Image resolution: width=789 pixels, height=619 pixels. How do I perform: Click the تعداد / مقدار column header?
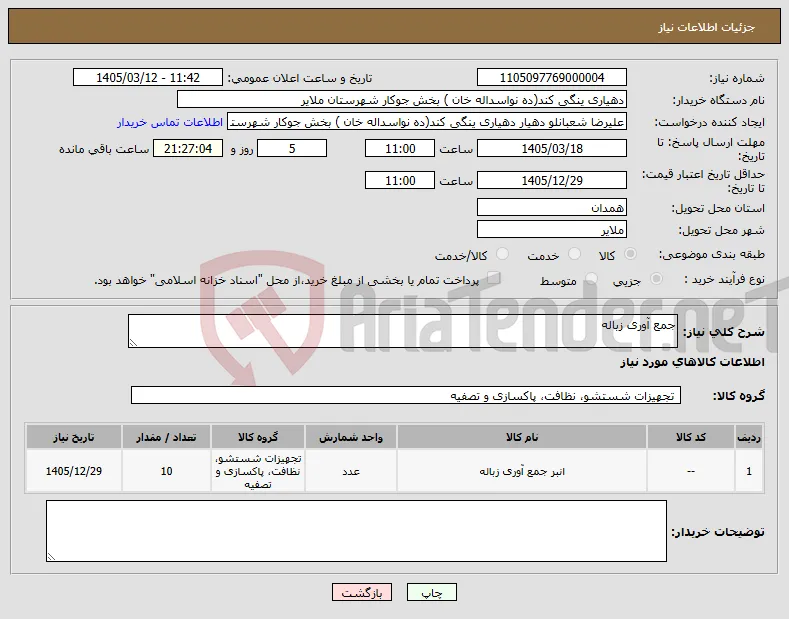tap(166, 437)
